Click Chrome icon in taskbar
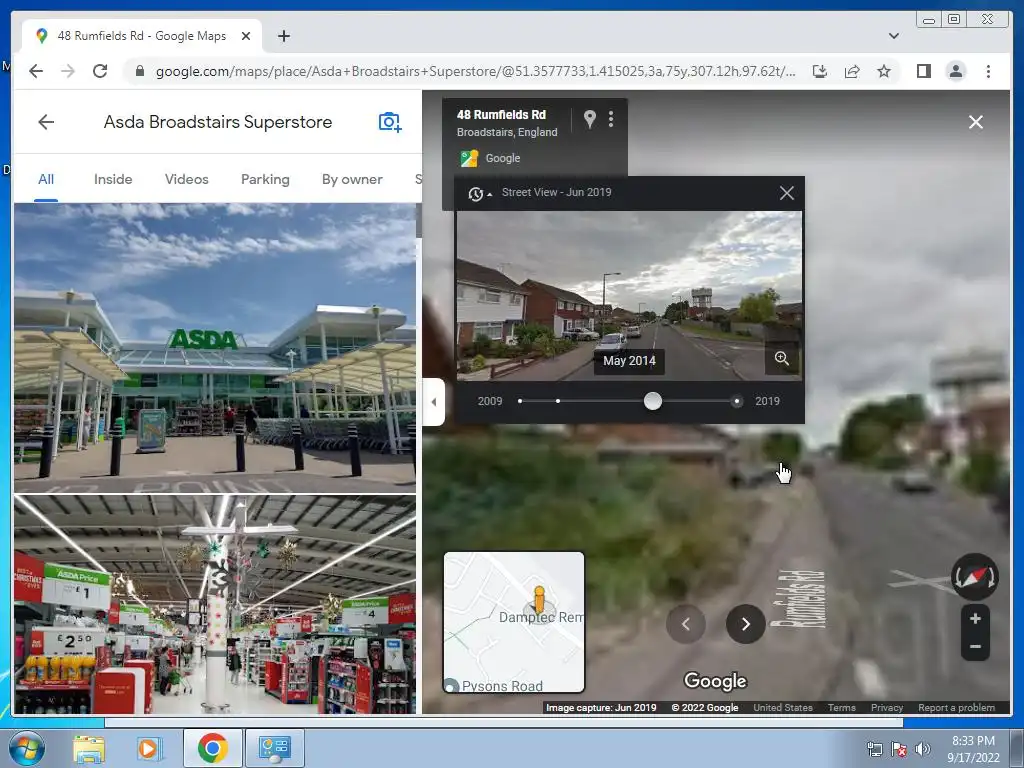This screenshot has width=1024, height=768. (212, 748)
